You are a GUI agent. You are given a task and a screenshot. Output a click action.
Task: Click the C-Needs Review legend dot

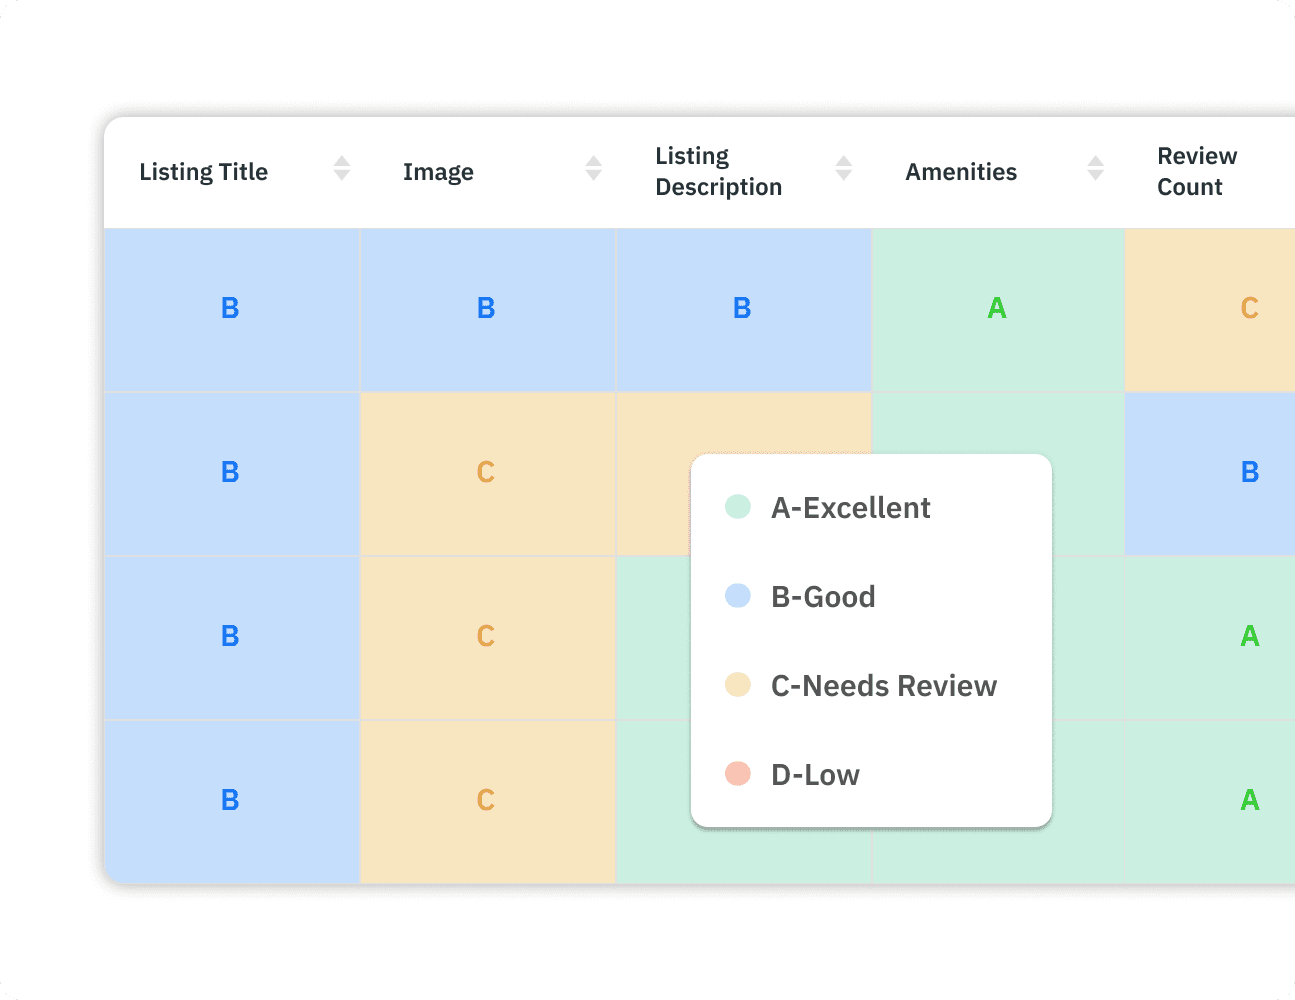pos(738,685)
